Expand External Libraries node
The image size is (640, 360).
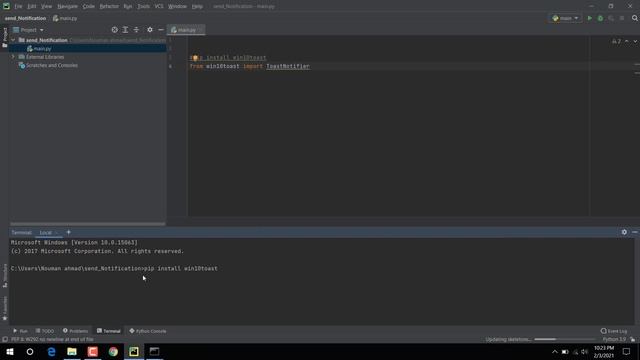coord(13,57)
